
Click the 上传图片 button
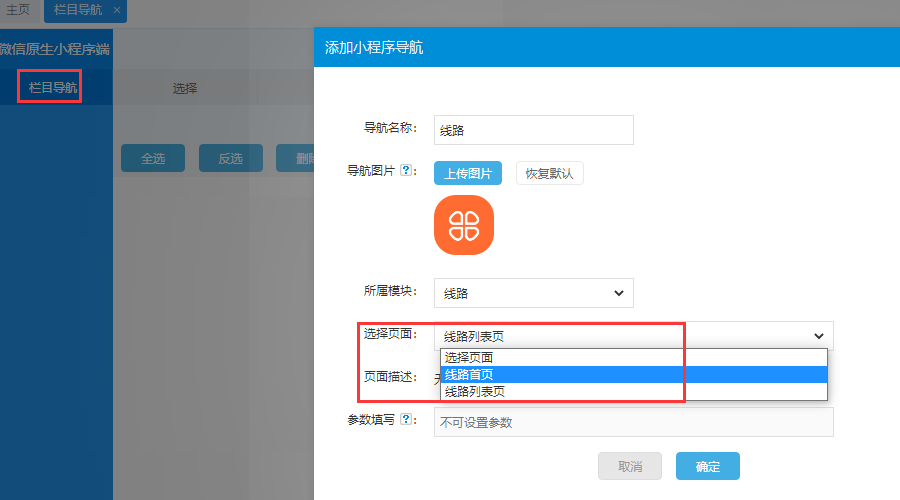coord(467,173)
